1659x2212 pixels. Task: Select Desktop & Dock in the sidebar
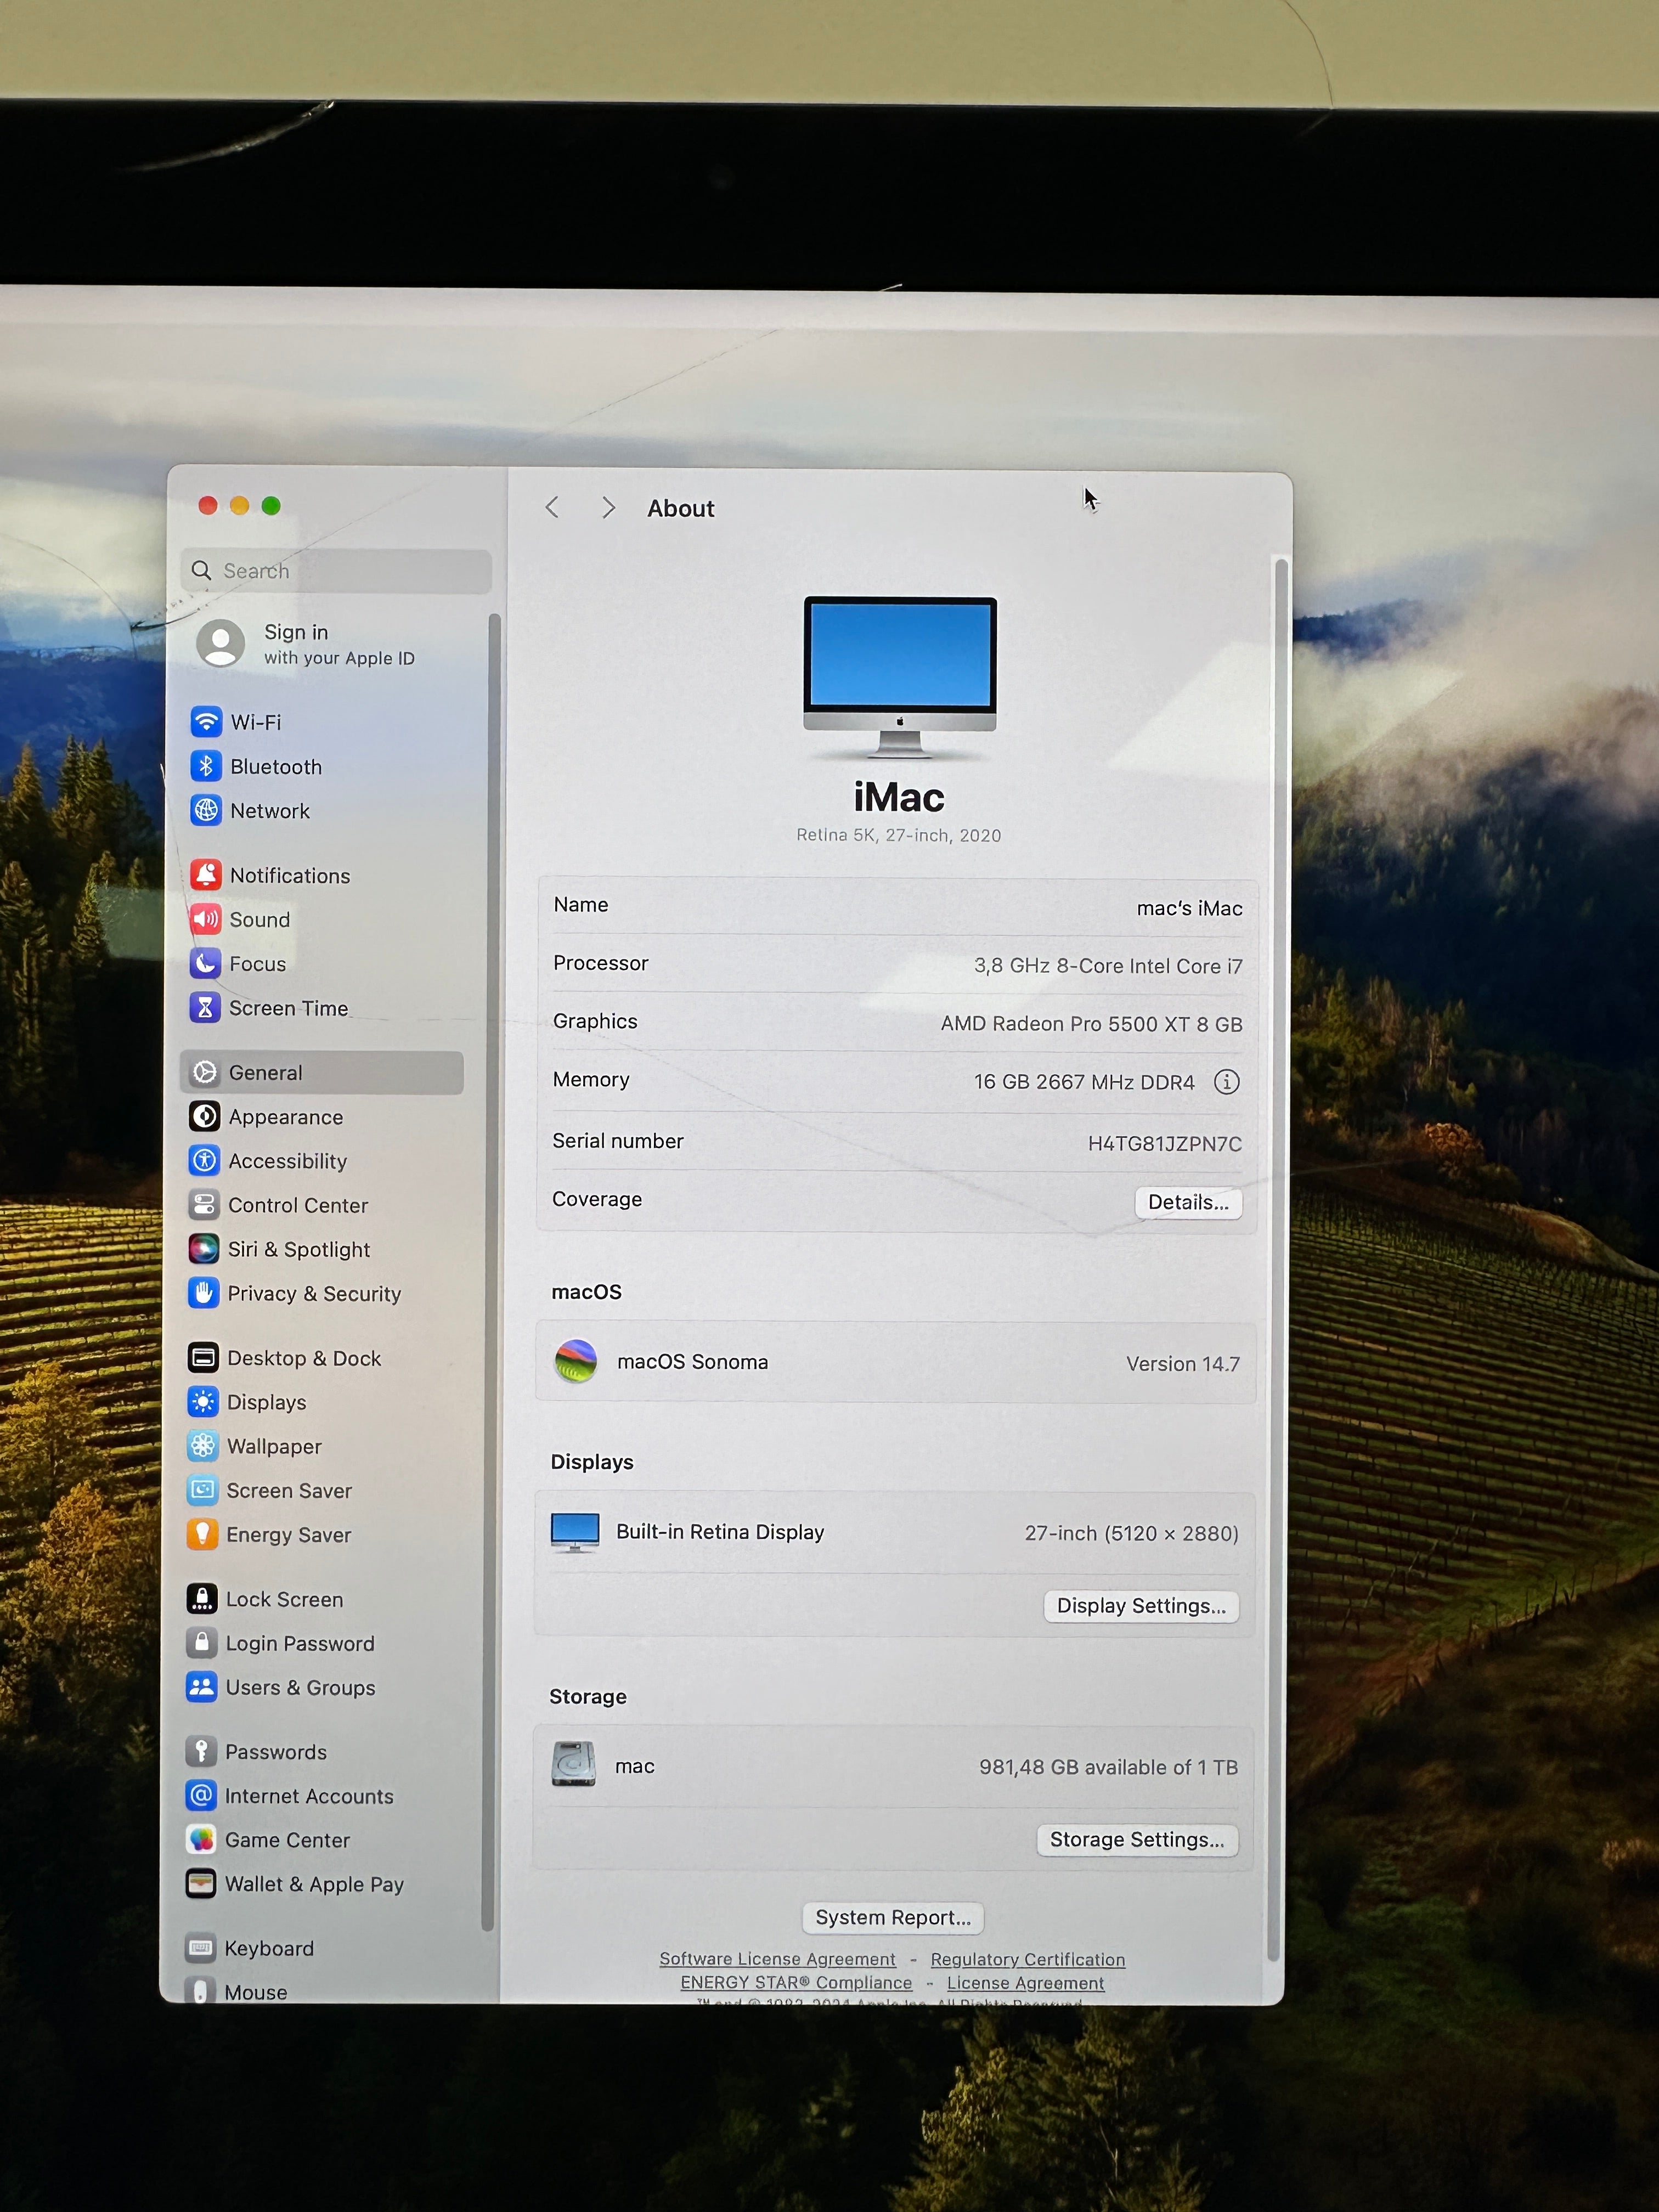click(x=303, y=1358)
